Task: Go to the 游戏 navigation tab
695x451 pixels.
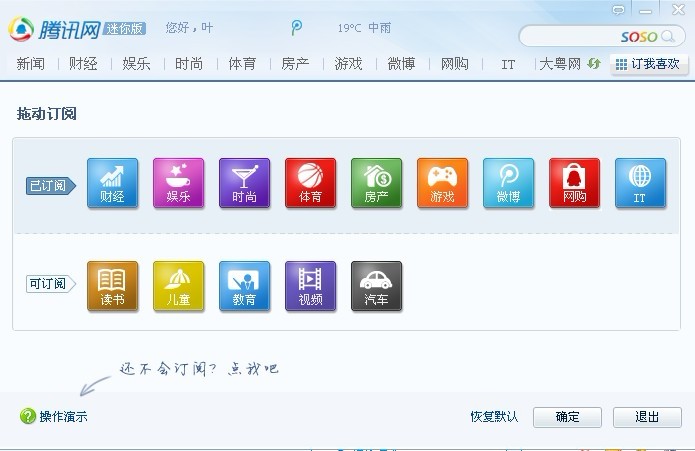Action: click(x=348, y=64)
